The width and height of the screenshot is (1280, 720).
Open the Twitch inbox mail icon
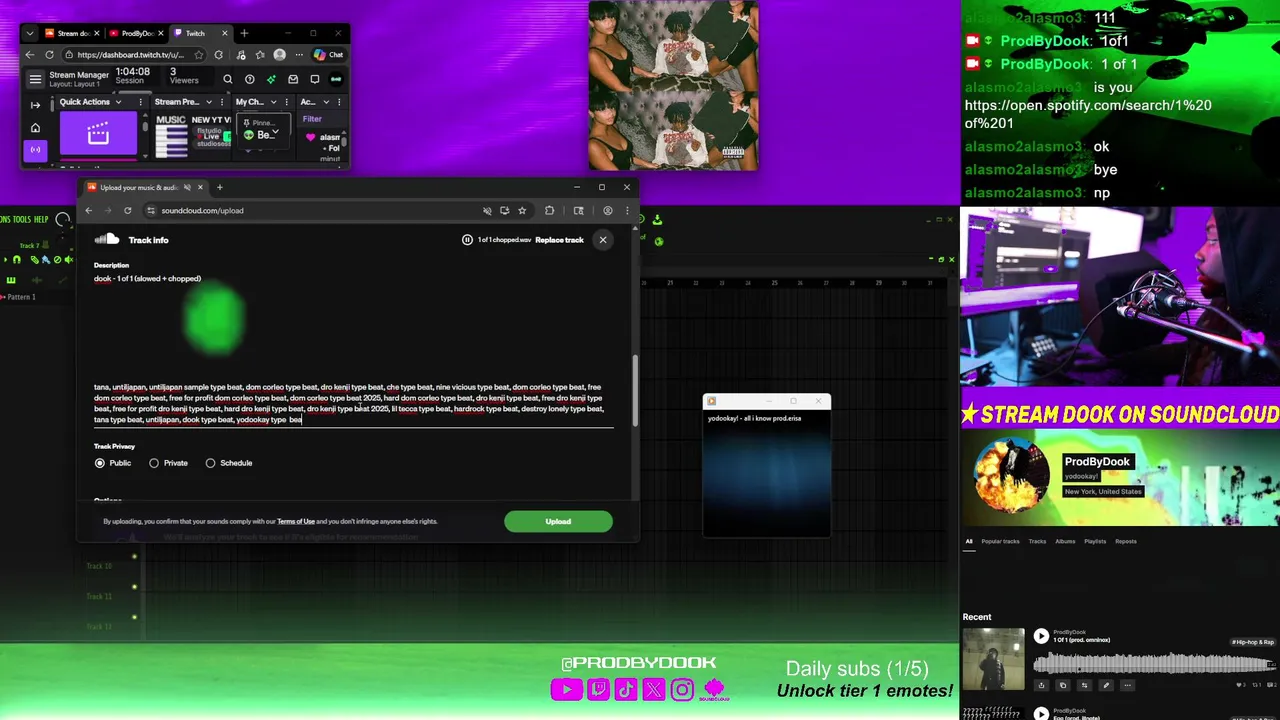tap(293, 79)
